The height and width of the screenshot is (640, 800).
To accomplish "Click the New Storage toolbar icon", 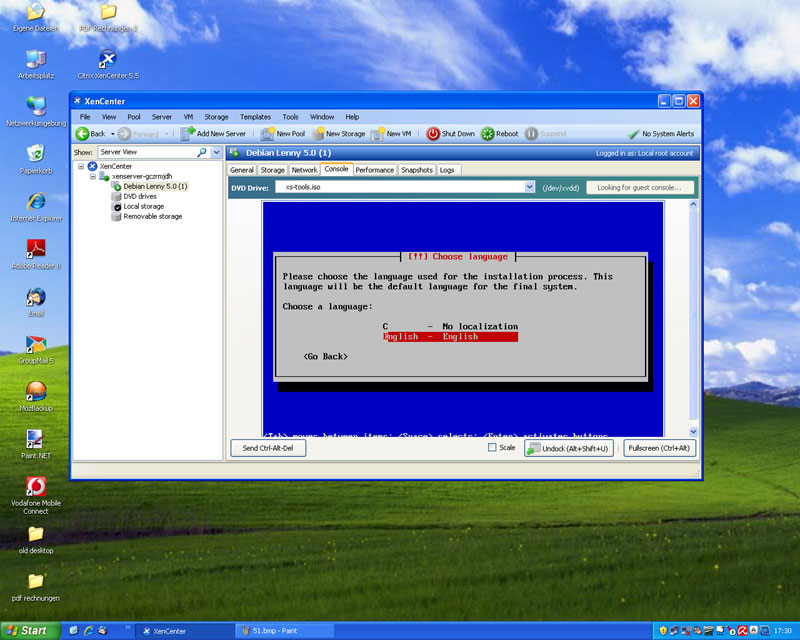I will click(318, 134).
